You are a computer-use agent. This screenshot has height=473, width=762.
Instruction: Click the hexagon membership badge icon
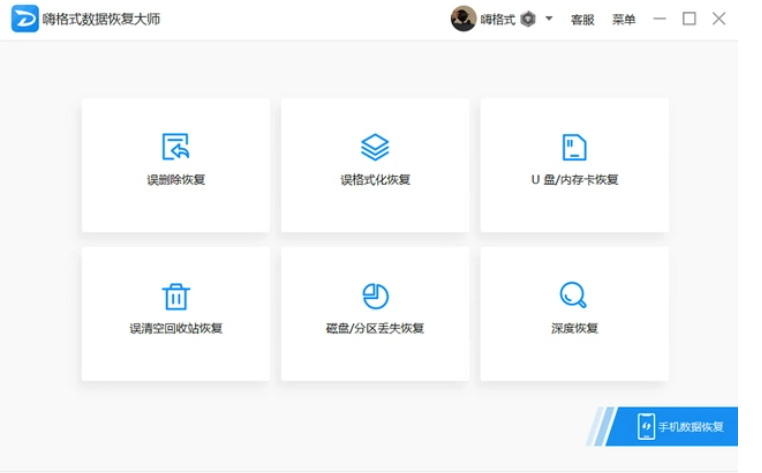pyautogui.click(x=529, y=19)
